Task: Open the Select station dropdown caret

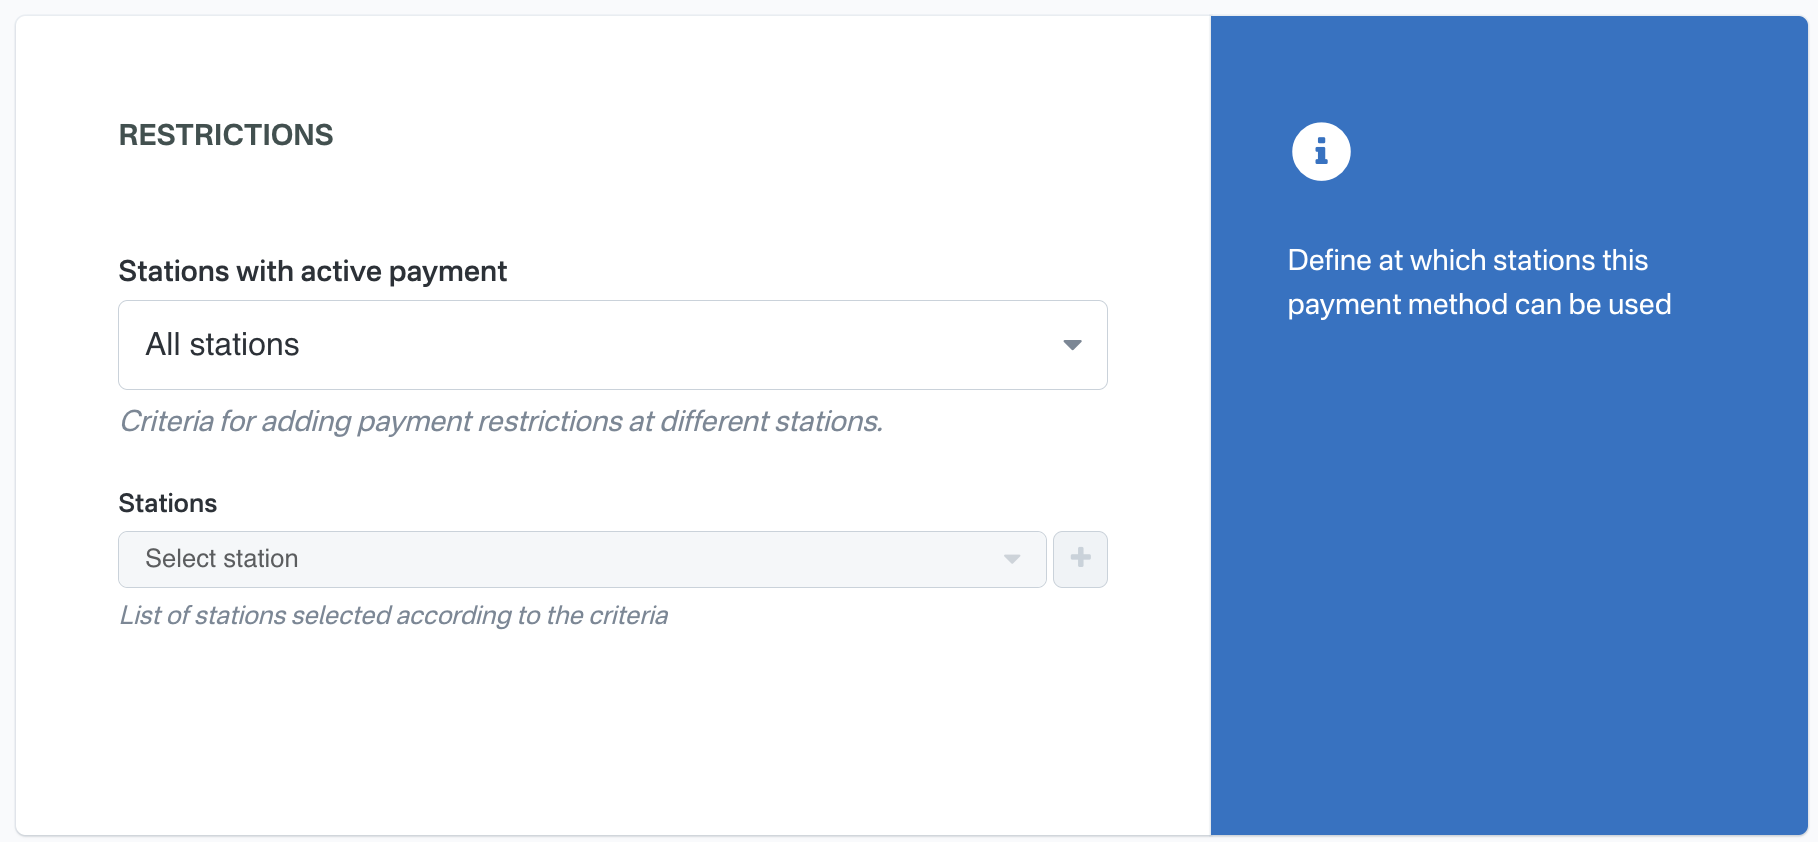Action: click(1012, 559)
